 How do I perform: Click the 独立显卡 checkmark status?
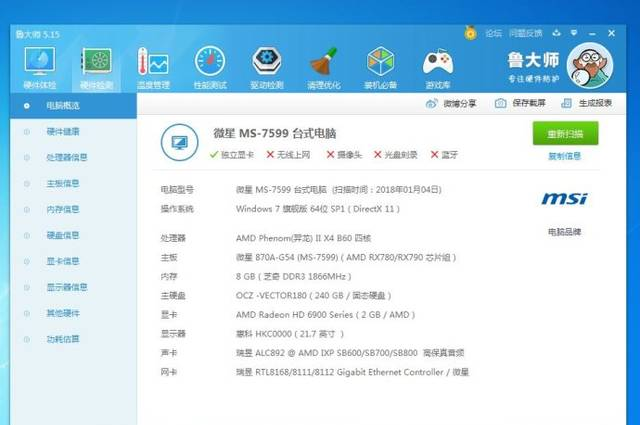[231, 155]
